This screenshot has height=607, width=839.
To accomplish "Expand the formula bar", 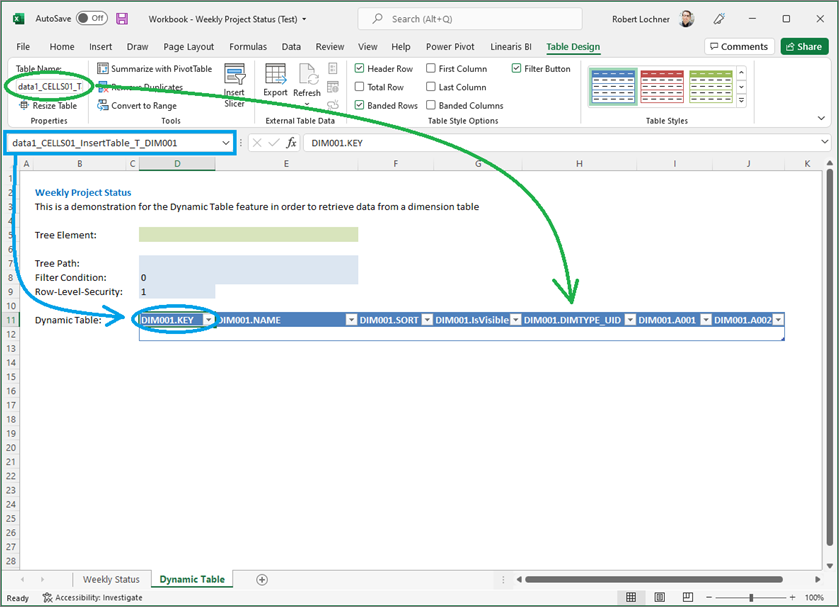I will tap(825, 142).
